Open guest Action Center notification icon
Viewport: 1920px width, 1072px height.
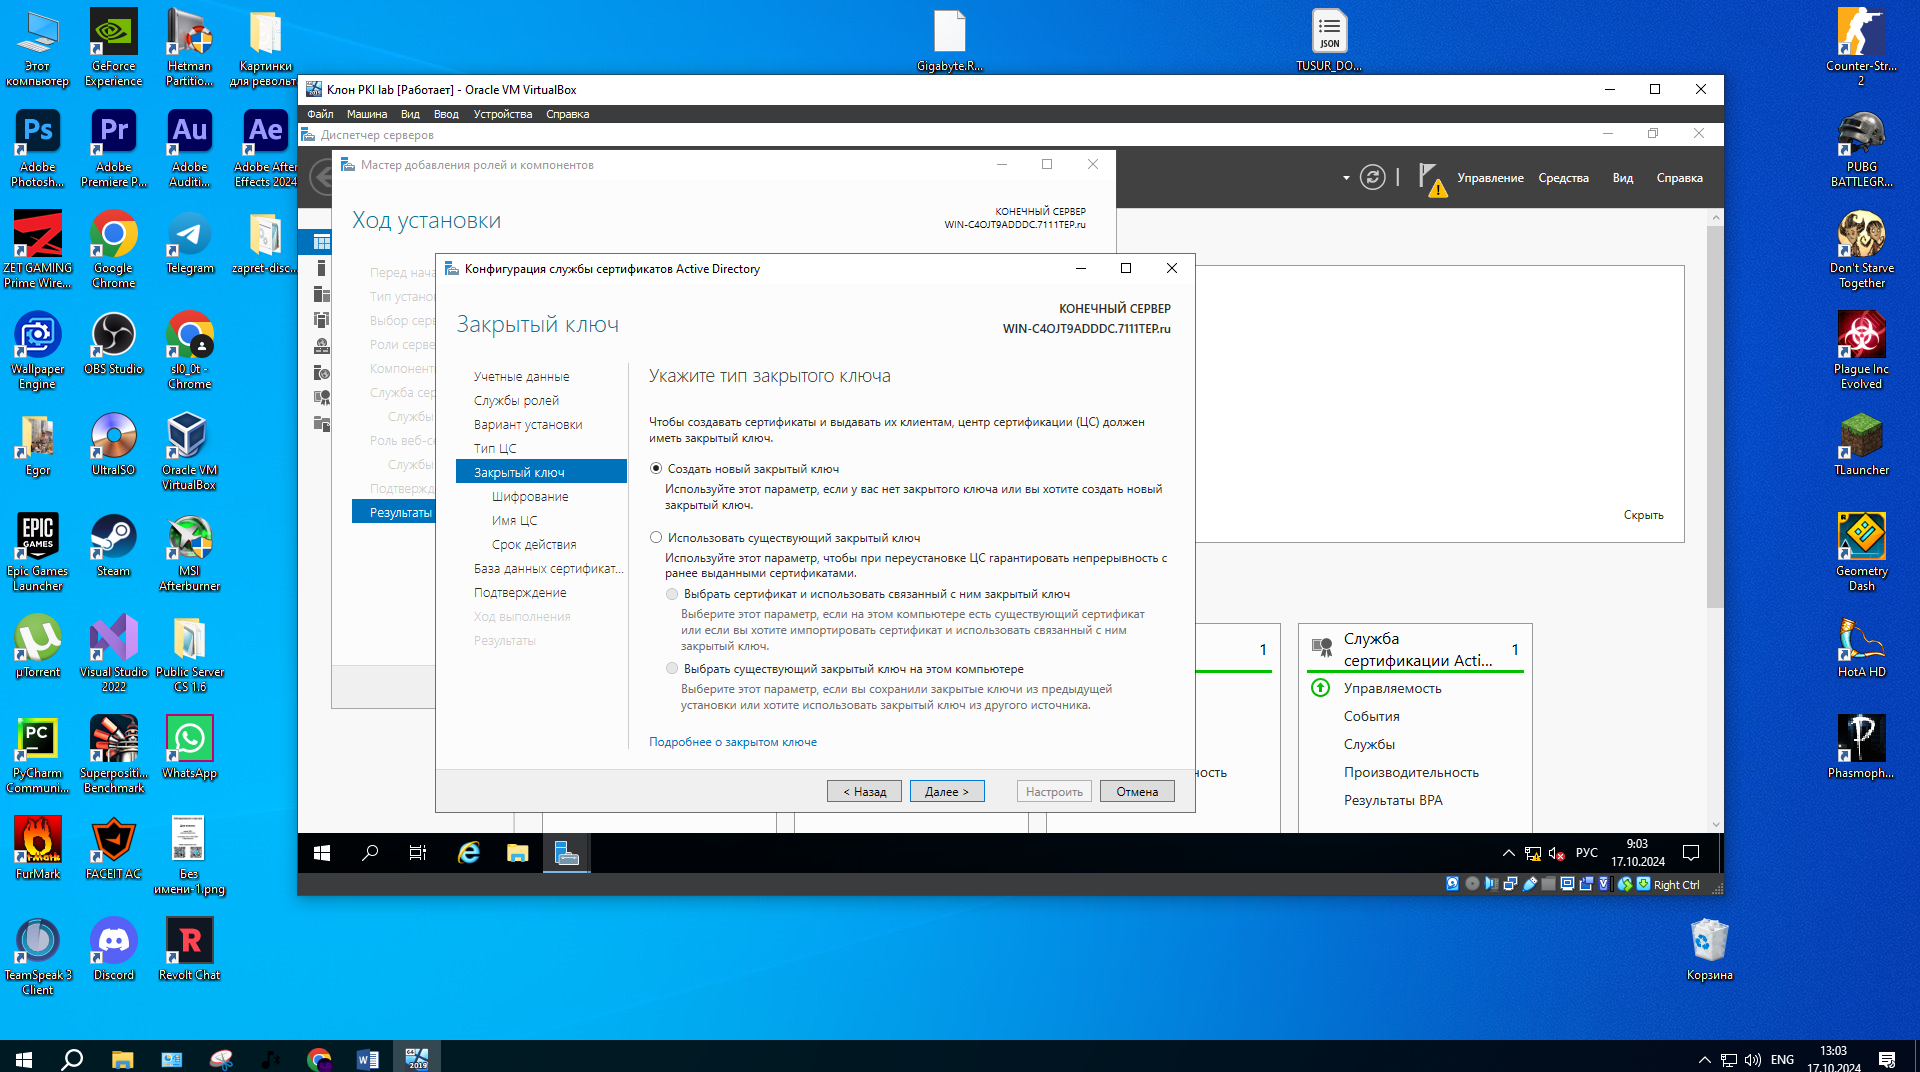[x=1691, y=853]
